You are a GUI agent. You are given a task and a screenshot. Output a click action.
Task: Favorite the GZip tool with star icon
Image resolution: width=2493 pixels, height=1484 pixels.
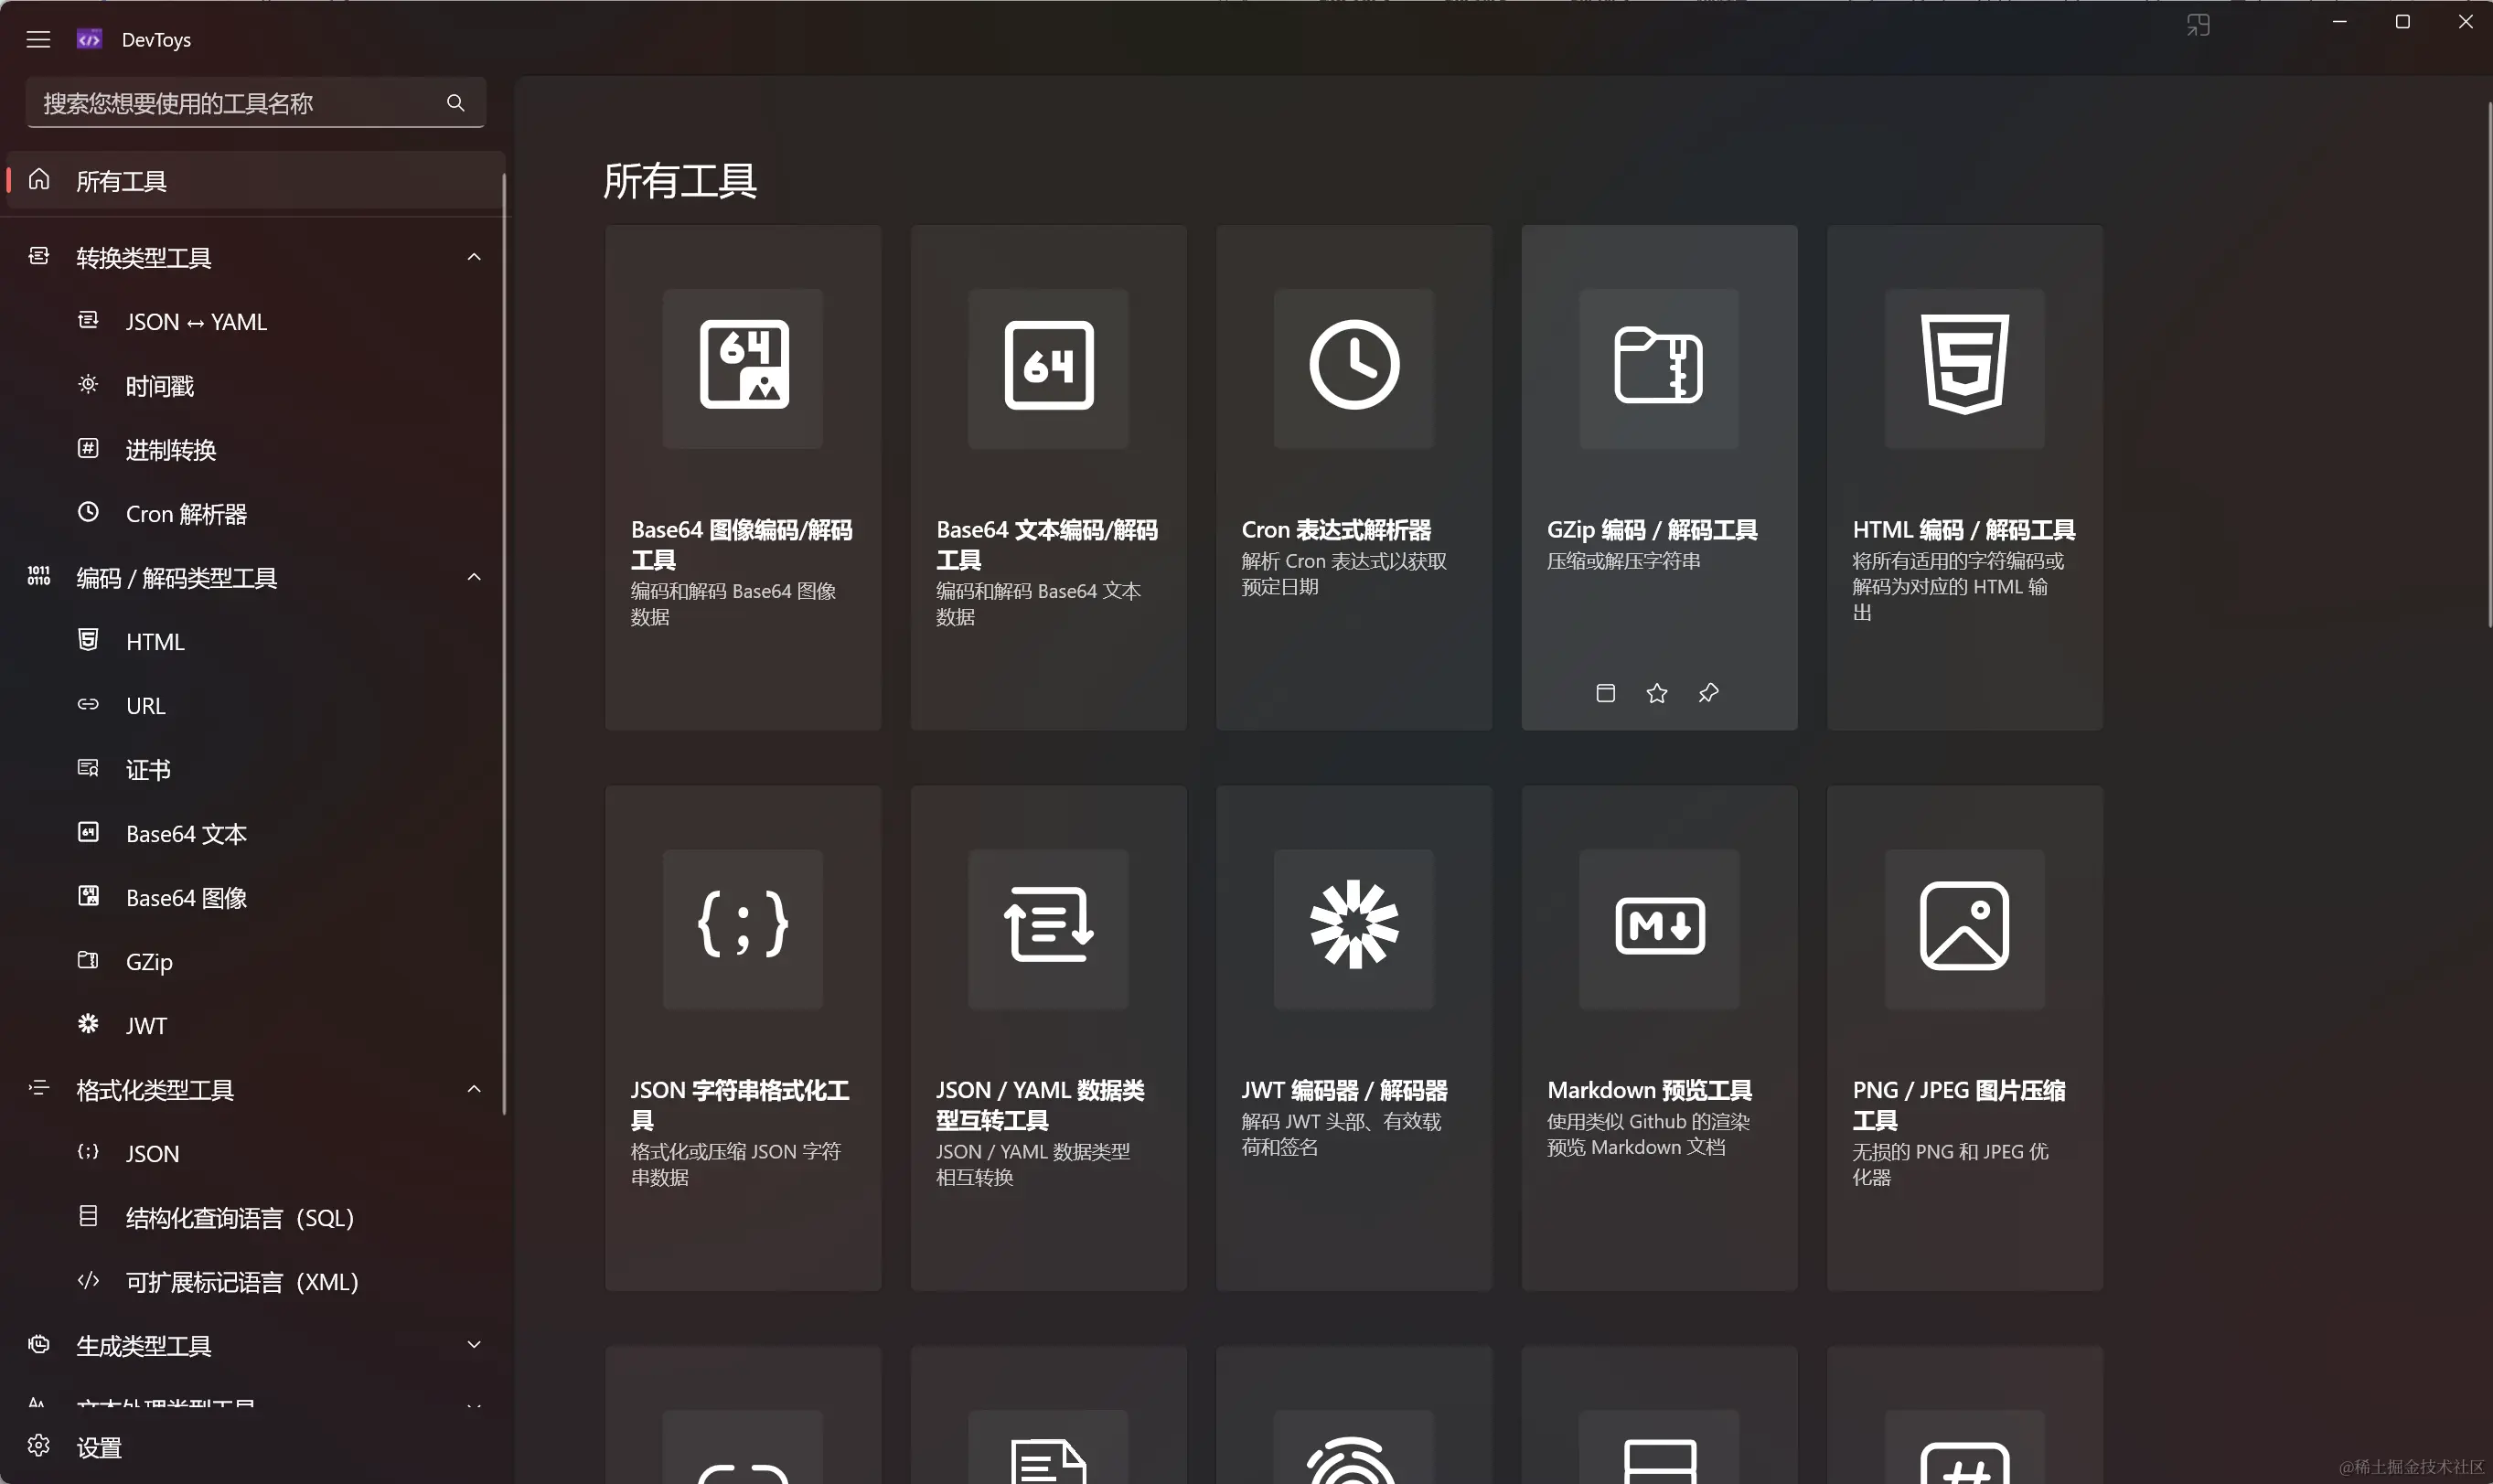[1657, 693]
